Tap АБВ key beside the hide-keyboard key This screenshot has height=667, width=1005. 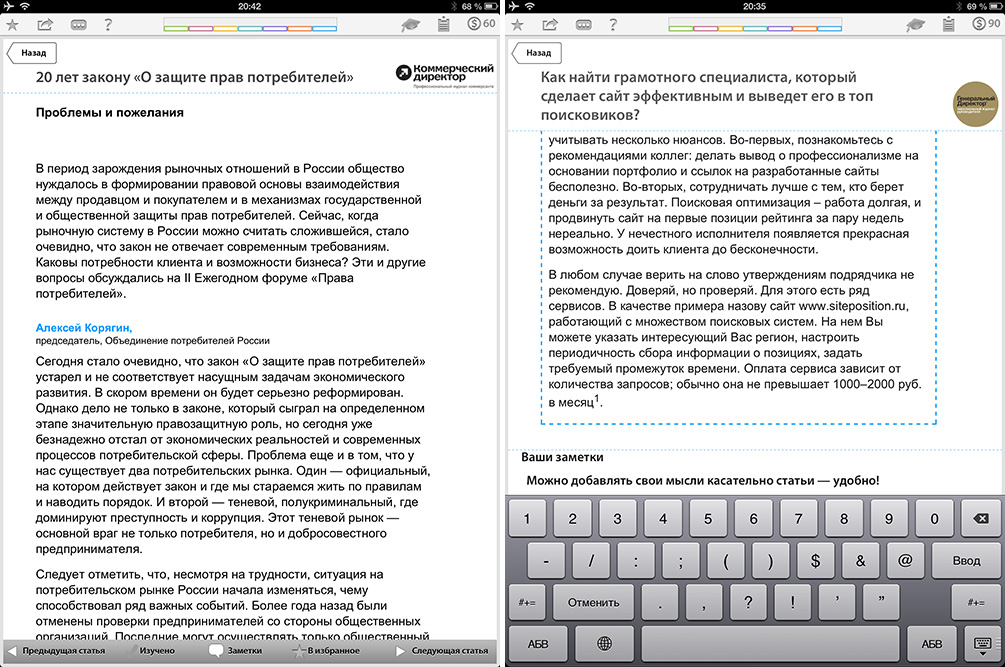[931, 644]
